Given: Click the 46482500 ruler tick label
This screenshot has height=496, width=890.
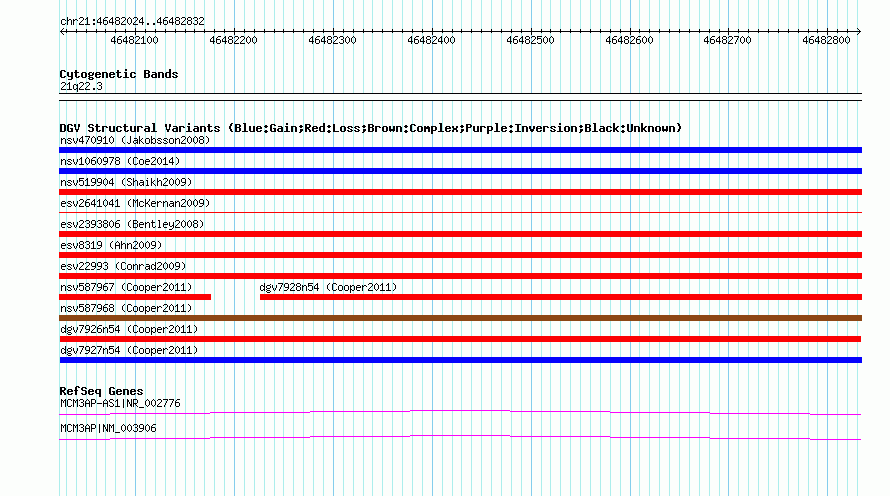Looking at the screenshot, I should (x=530, y=40).
